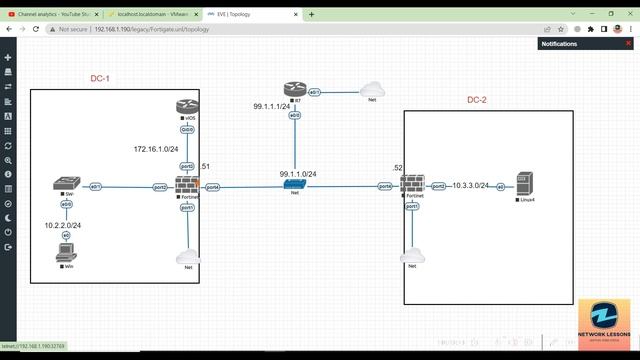
Task: Click the Net cloud below DC-2 Fortinet
Action: click(412, 256)
